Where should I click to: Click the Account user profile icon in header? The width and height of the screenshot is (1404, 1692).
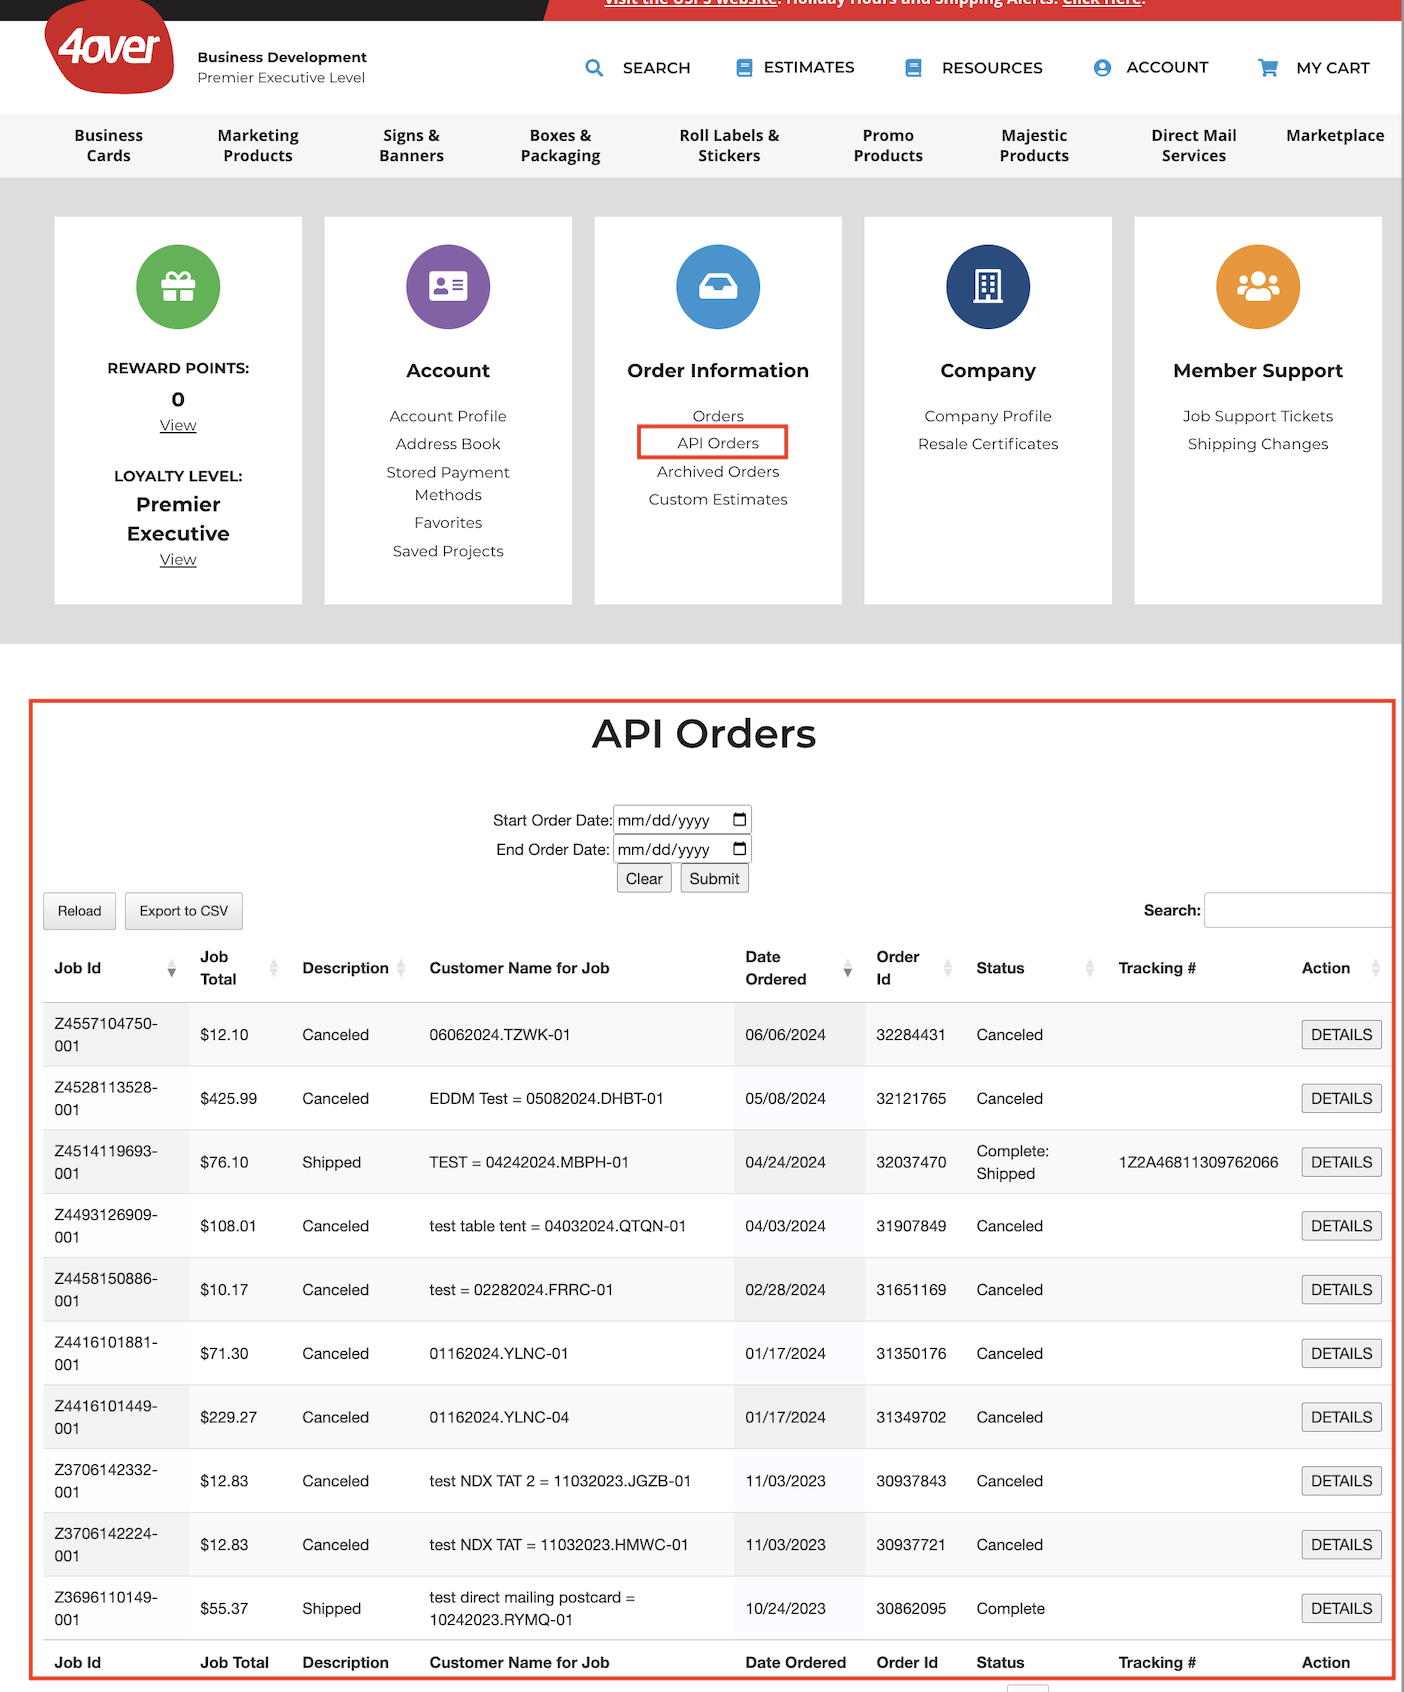(1102, 68)
